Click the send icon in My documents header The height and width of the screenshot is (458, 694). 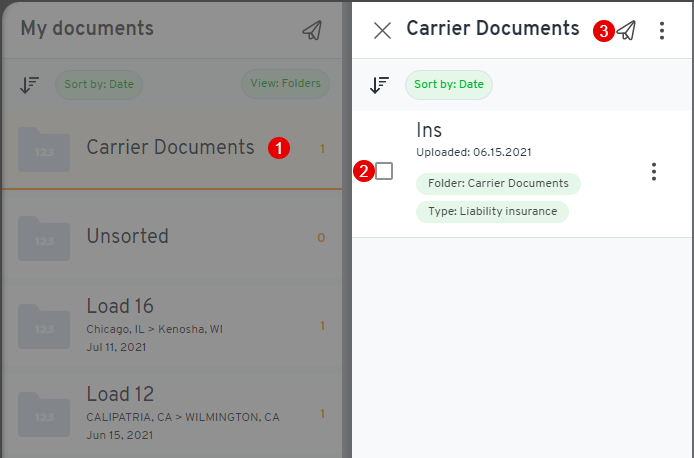click(312, 30)
